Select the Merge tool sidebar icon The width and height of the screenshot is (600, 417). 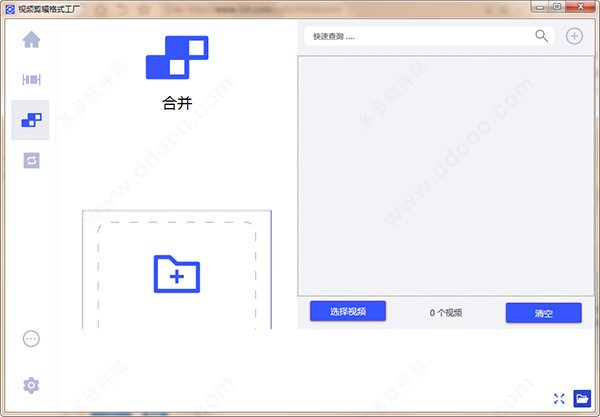(x=31, y=120)
